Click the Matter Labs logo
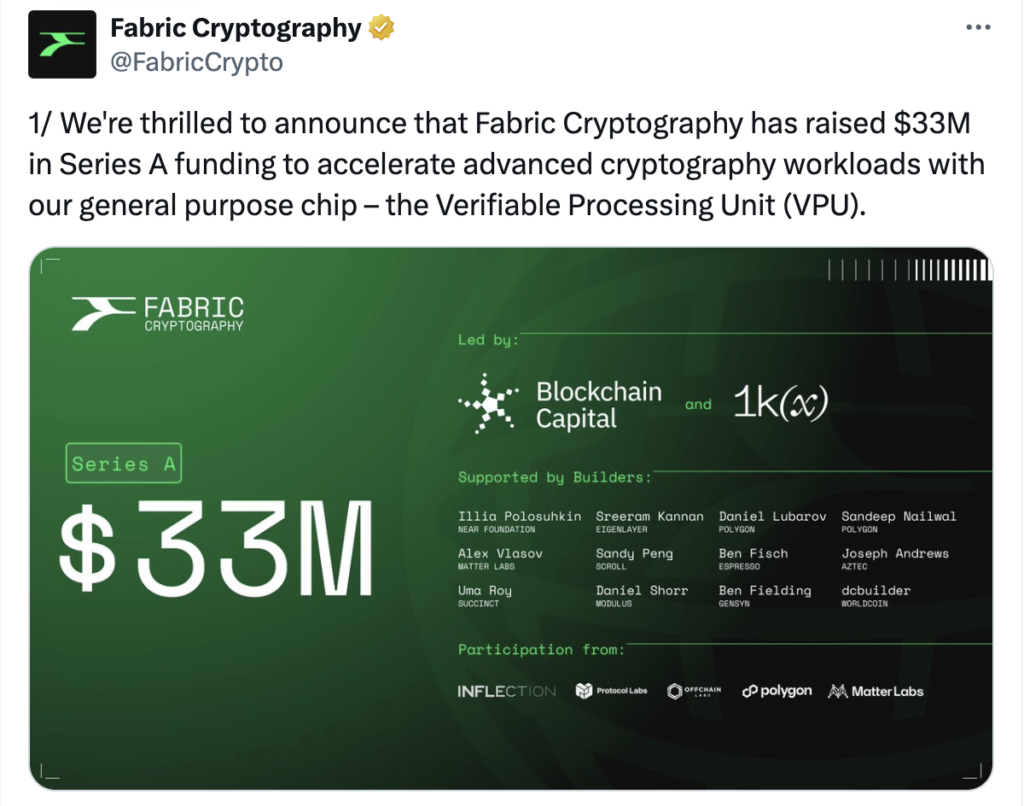This screenshot has height=806, width=1024. pos(875,691)
